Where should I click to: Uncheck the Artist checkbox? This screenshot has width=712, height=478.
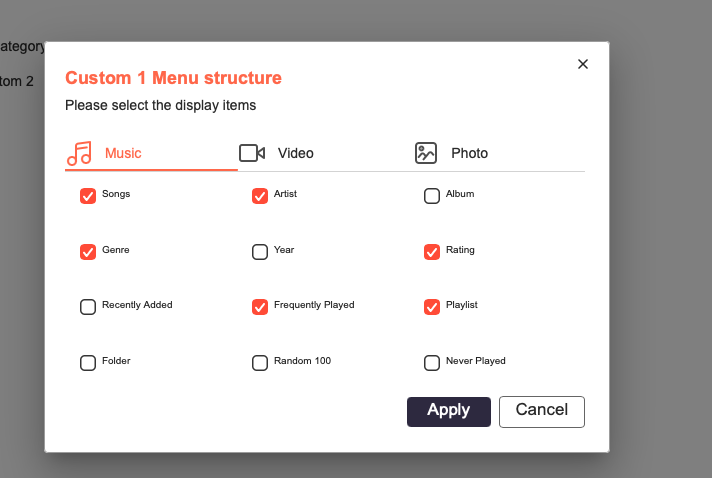tap(260, 196)
